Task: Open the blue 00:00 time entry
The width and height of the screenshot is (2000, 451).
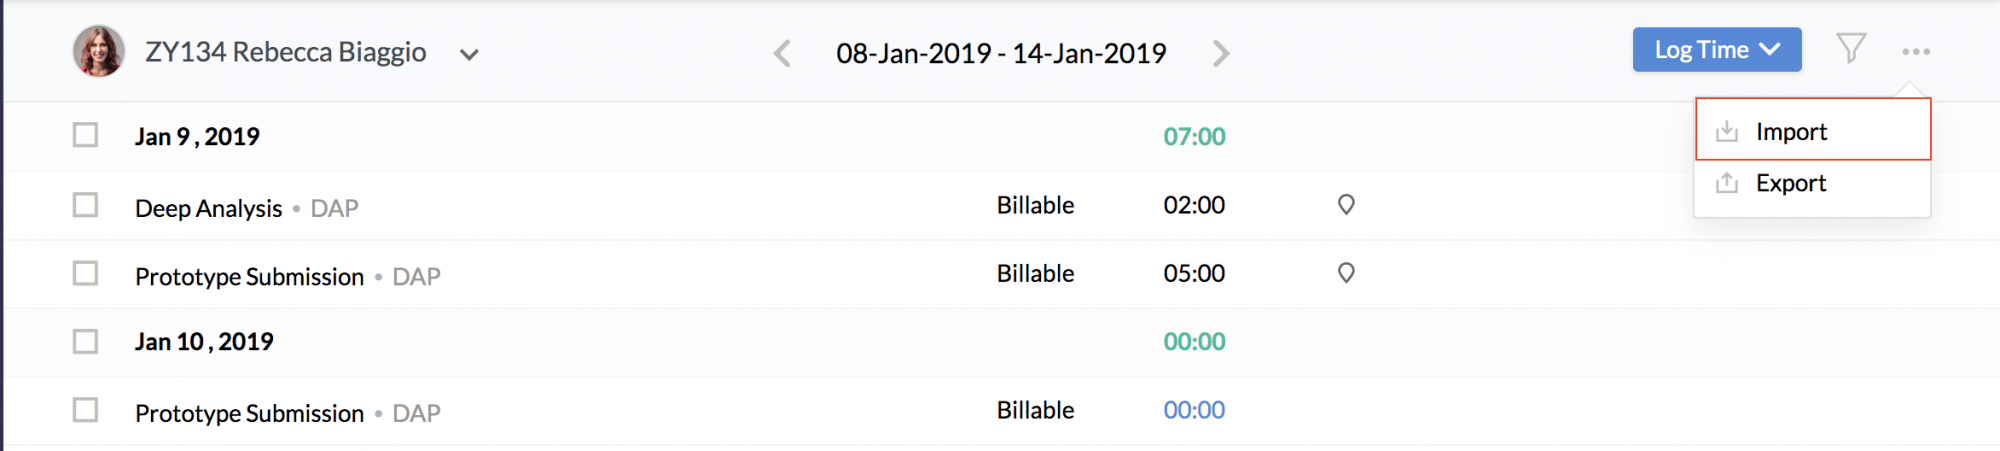Action: pos(1194,410)
